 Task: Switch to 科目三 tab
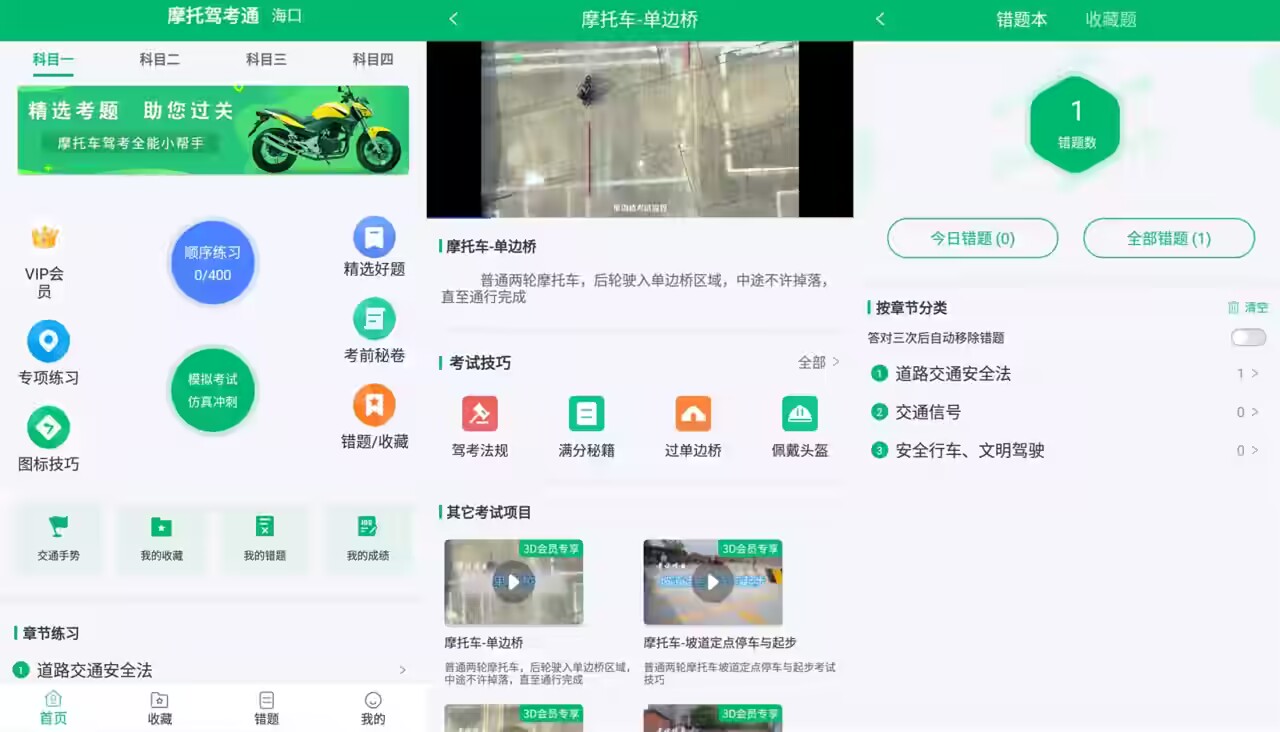[x=266, y=60]
